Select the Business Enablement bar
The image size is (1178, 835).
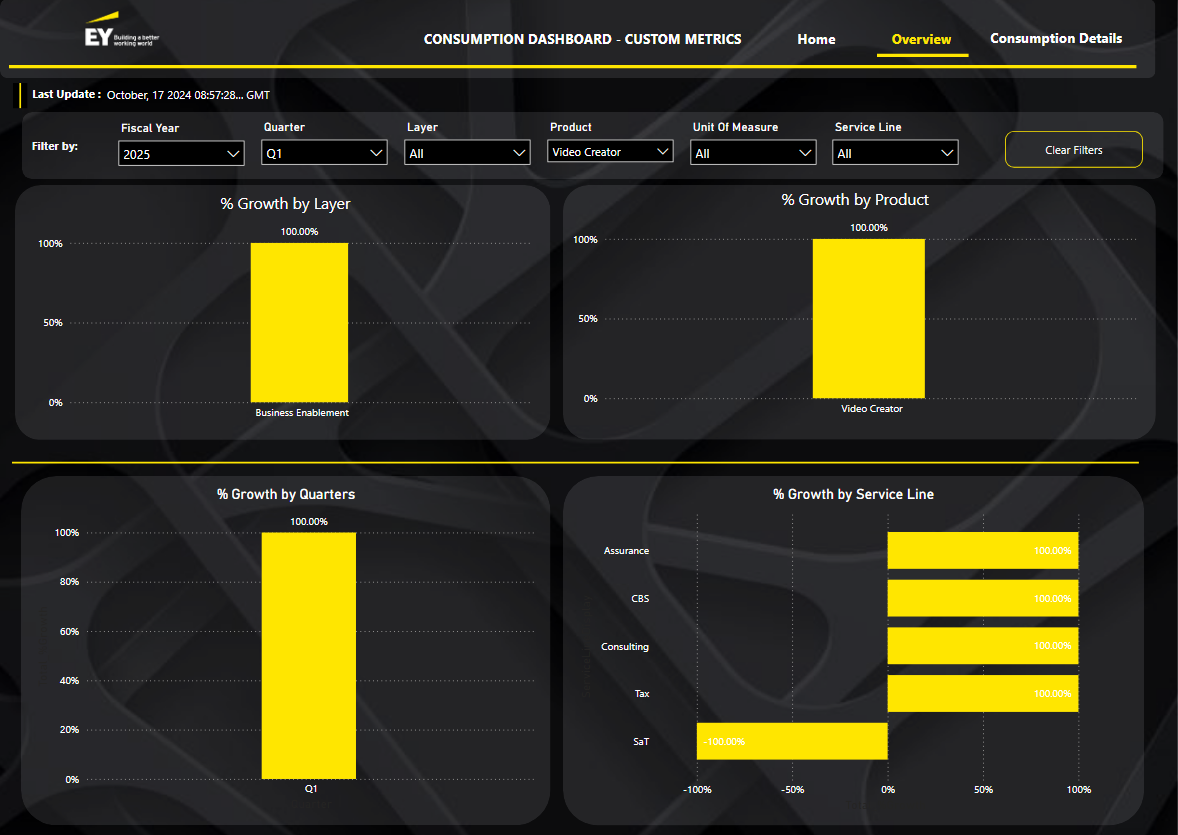[299, 322]
